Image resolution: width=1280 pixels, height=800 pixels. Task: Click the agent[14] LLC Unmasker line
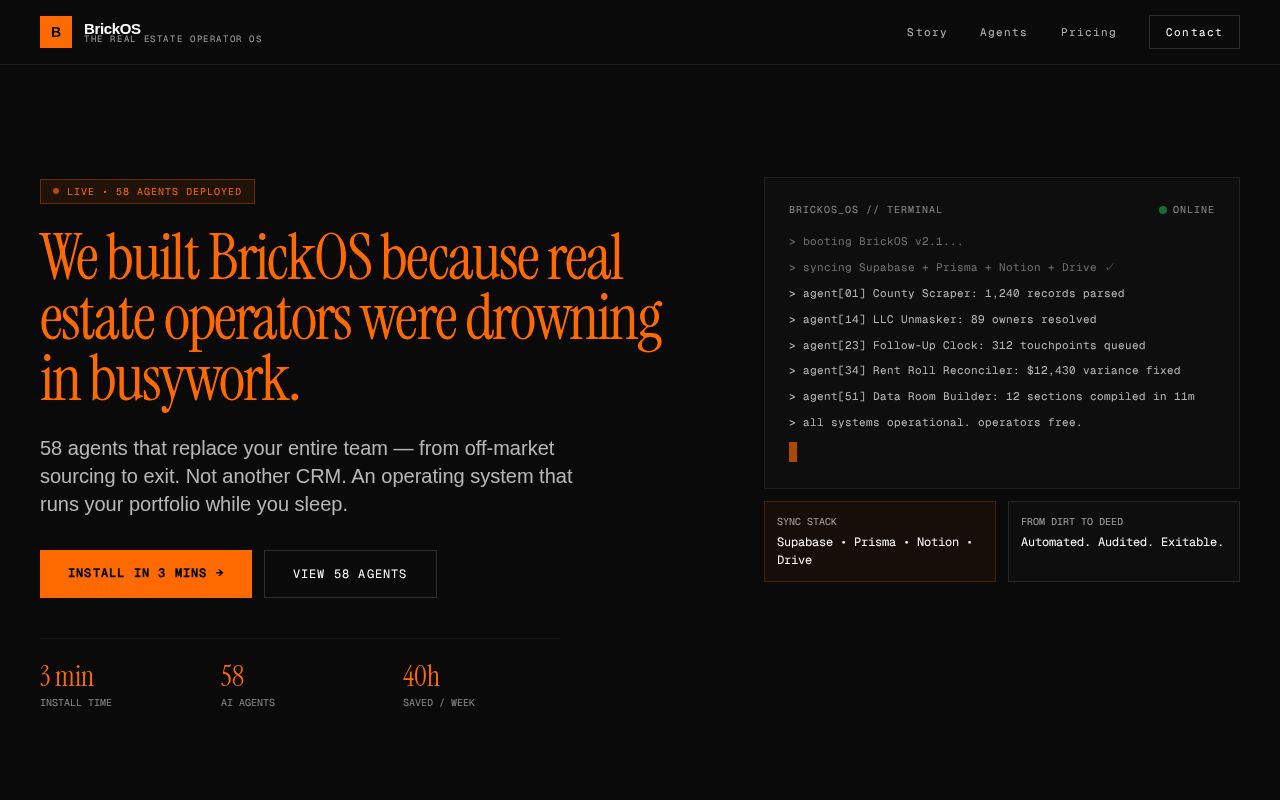pos(943,320)
